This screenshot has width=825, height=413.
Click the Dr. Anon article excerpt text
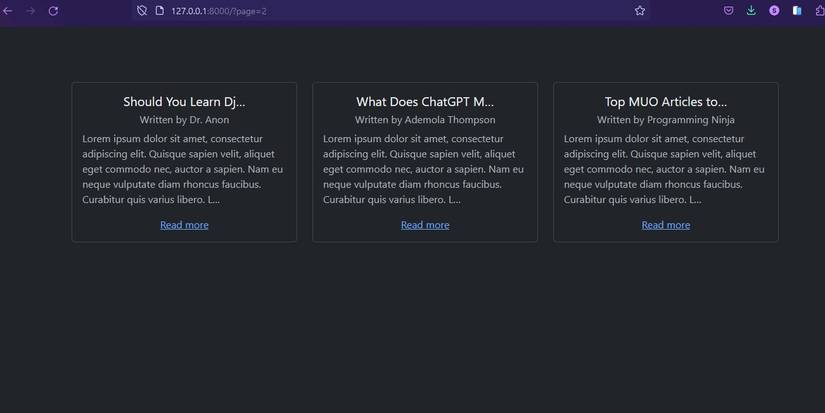tap(184, 169)
